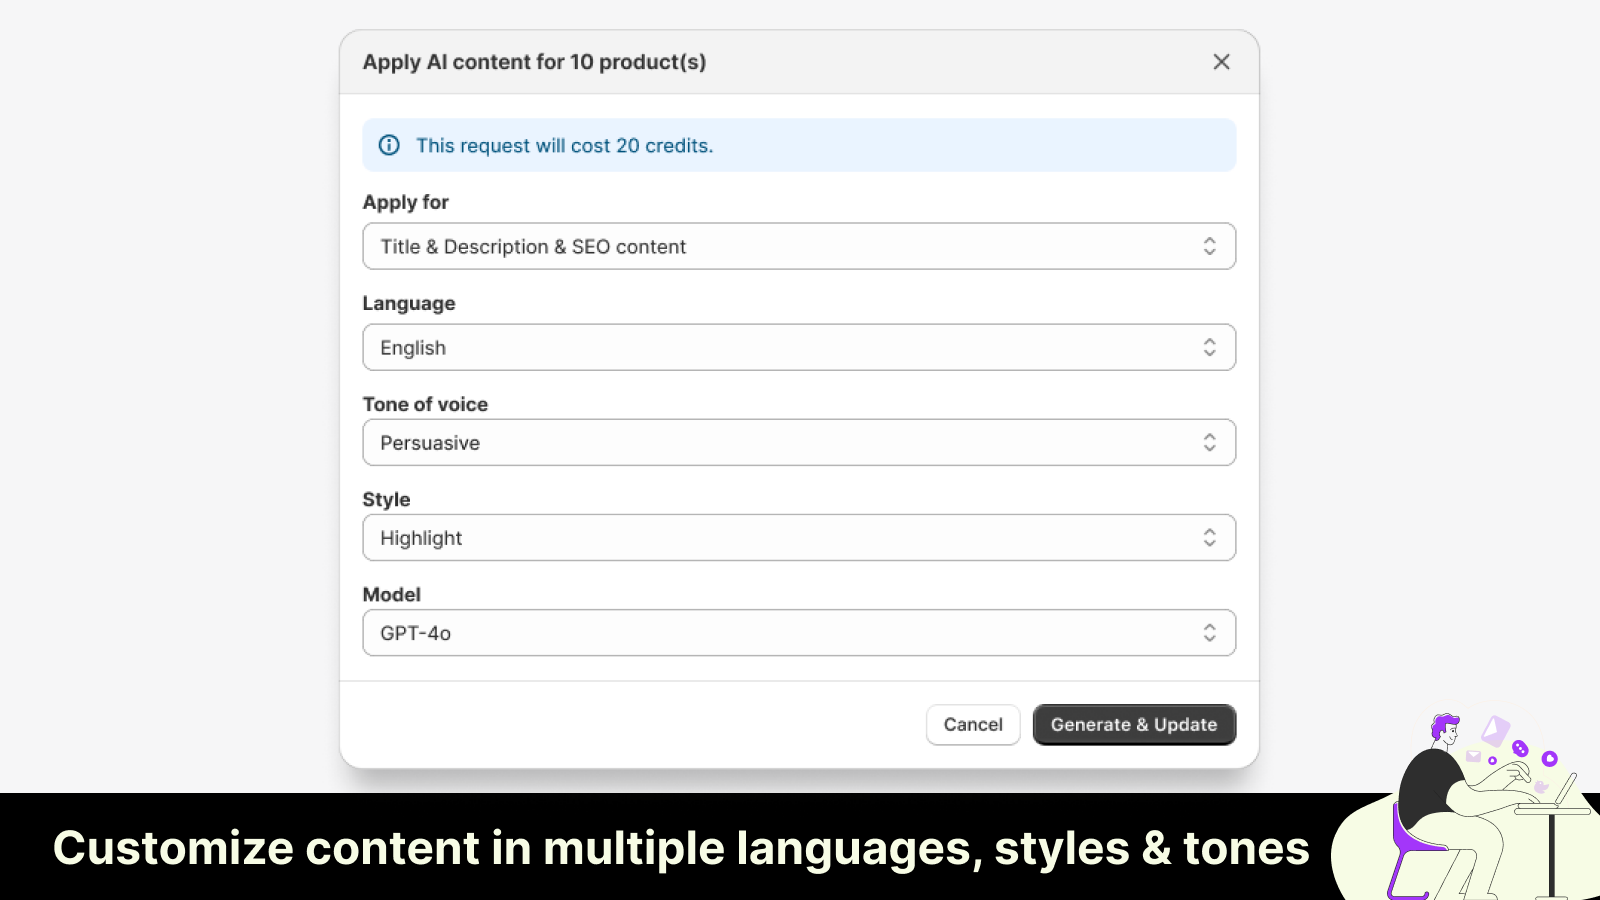Click the blue credits cost banner
This screenshot has width=1600, height=900.
(x=800, y=145)
